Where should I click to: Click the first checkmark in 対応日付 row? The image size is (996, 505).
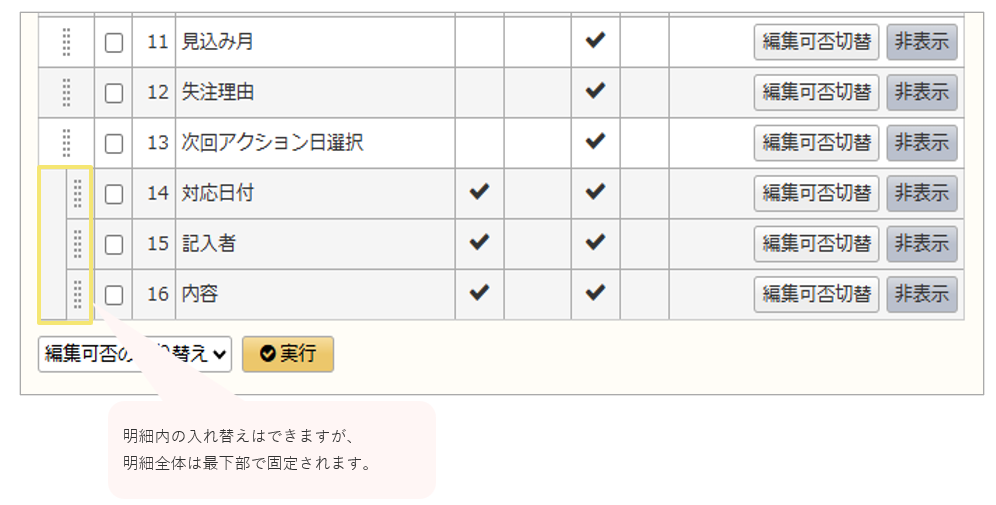(479, 192)
